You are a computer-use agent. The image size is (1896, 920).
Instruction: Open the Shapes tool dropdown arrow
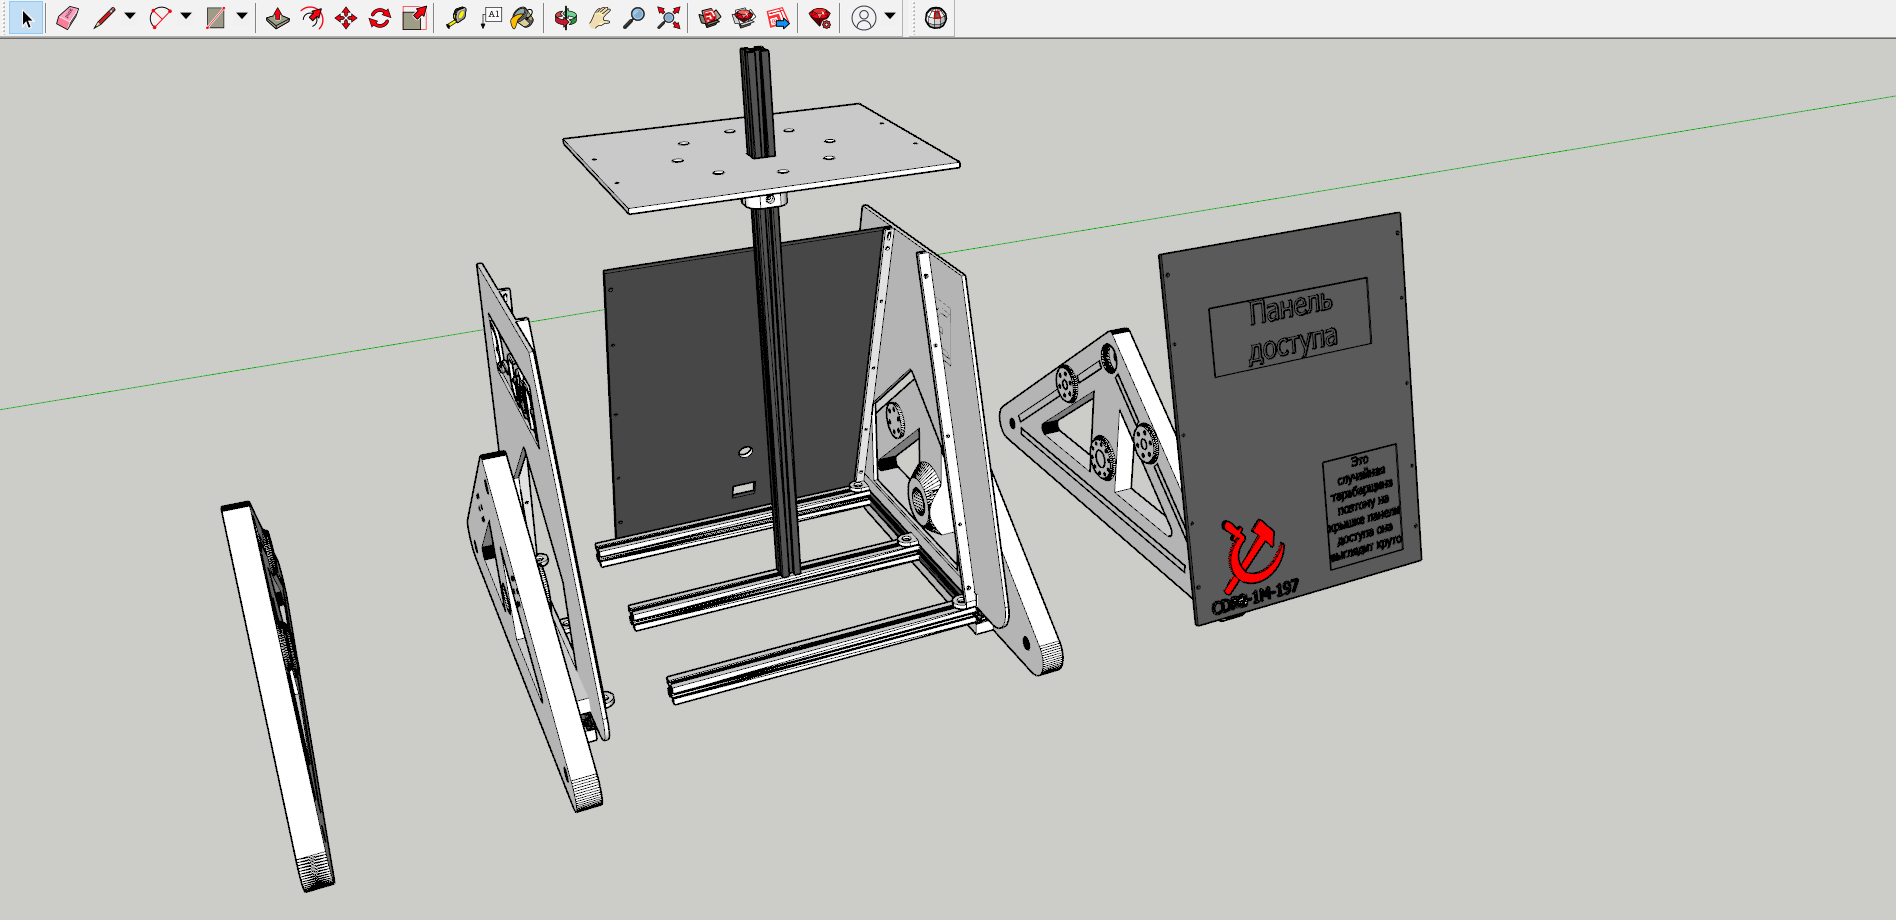pyautogui.click(x=242, y=16)
